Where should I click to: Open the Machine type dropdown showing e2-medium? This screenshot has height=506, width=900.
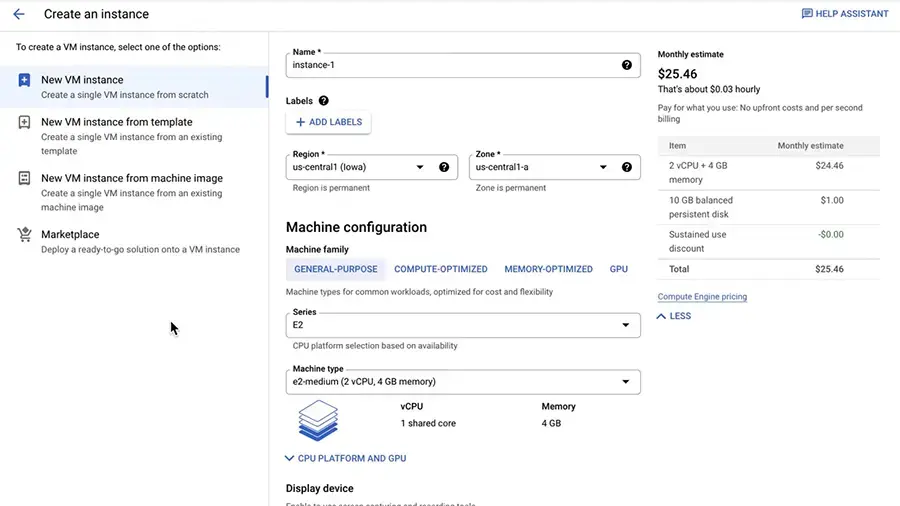(x=463, y=382)
